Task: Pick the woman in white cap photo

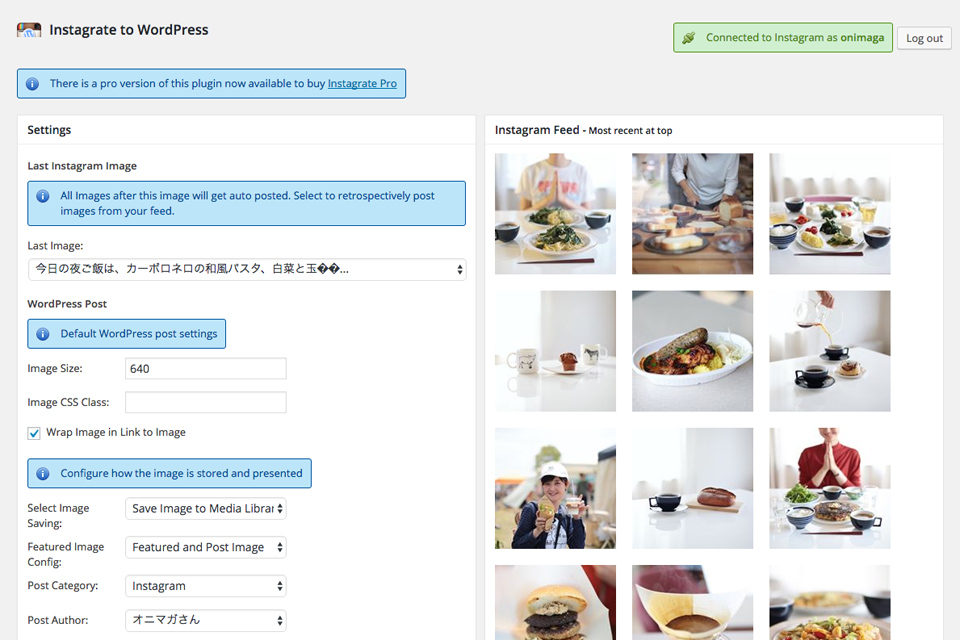Action: (555, 488)
